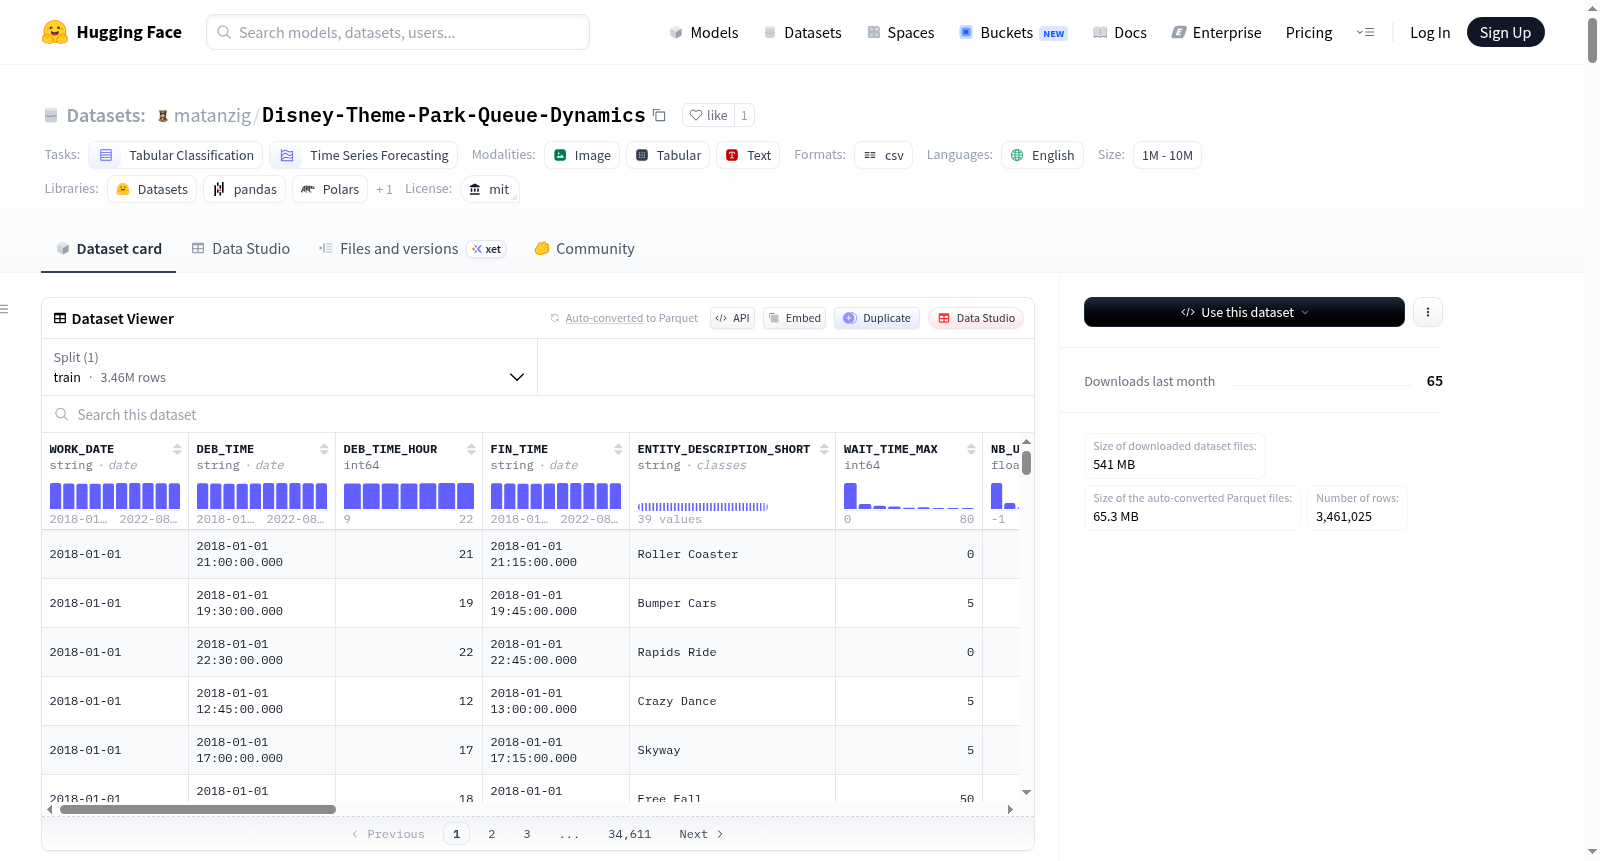Image resolution: width=1600 pixels, height=861 pixels.
Task: Open the left sidebar hamburger icon
Action: [x=4, y=309]
